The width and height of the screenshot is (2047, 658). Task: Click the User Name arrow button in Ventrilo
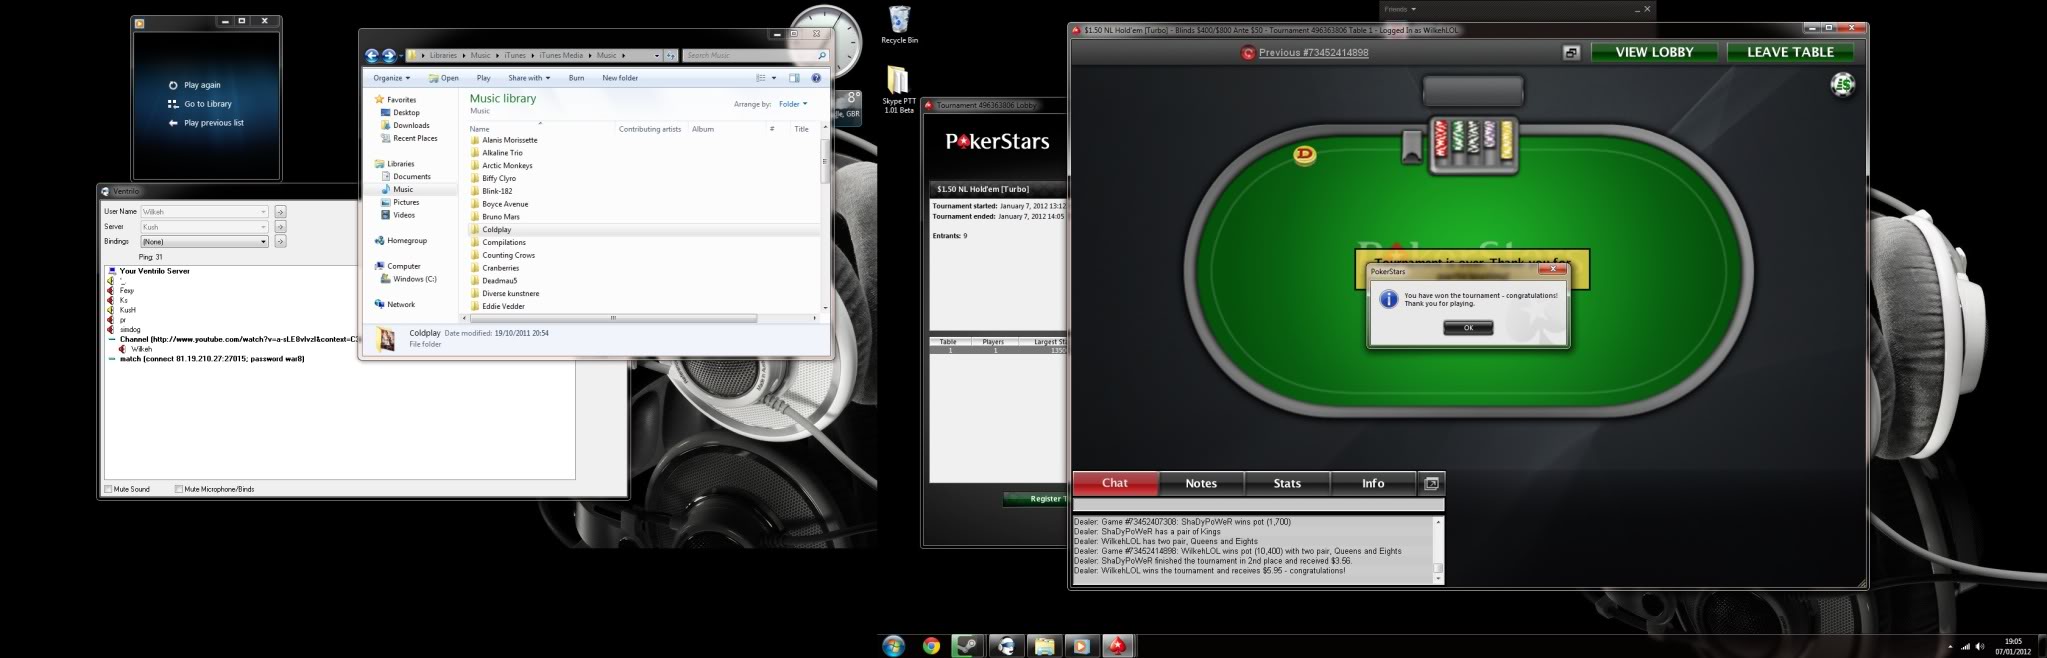tap(280, 212)
